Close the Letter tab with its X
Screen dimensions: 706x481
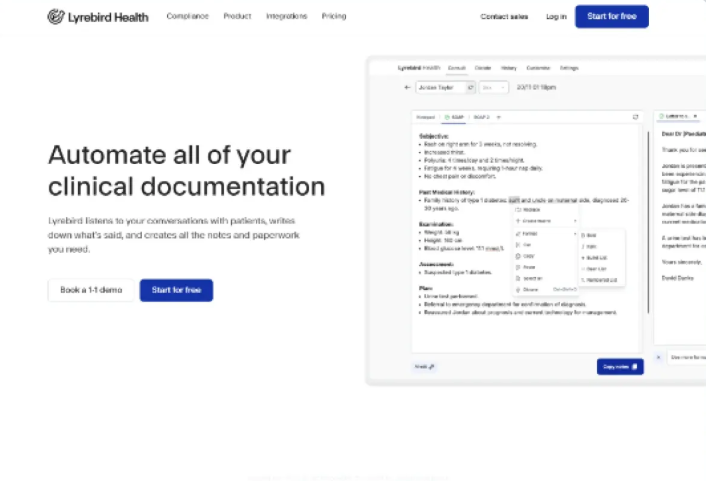click(x=695, y=116)
